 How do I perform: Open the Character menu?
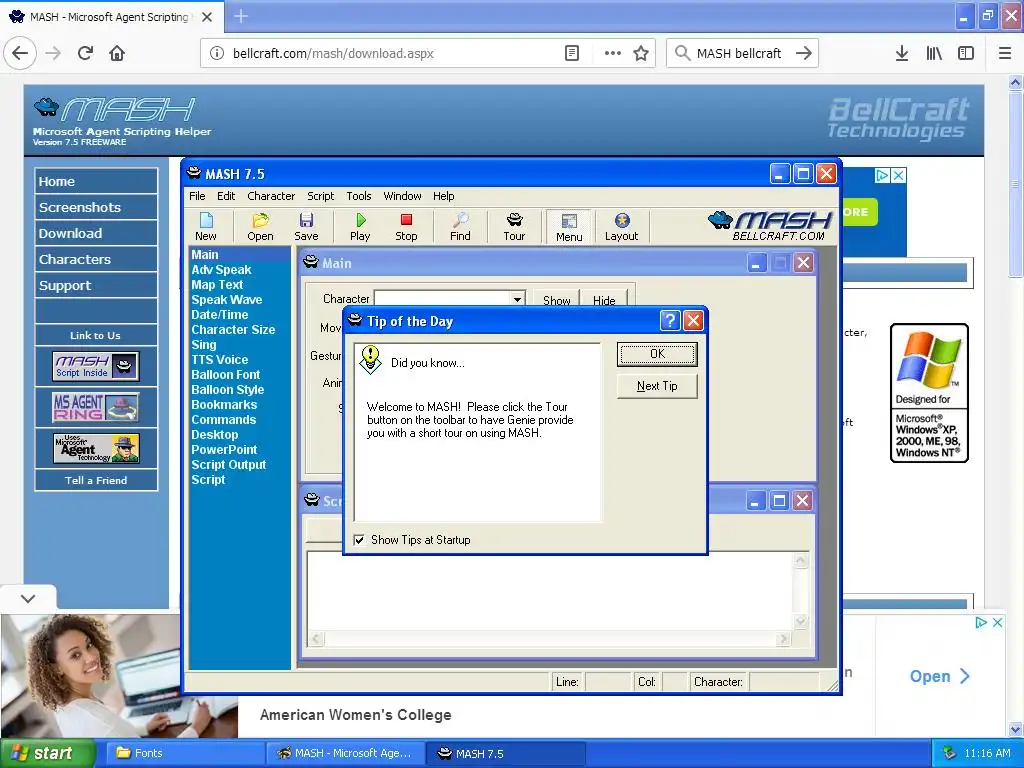(271, 196)
